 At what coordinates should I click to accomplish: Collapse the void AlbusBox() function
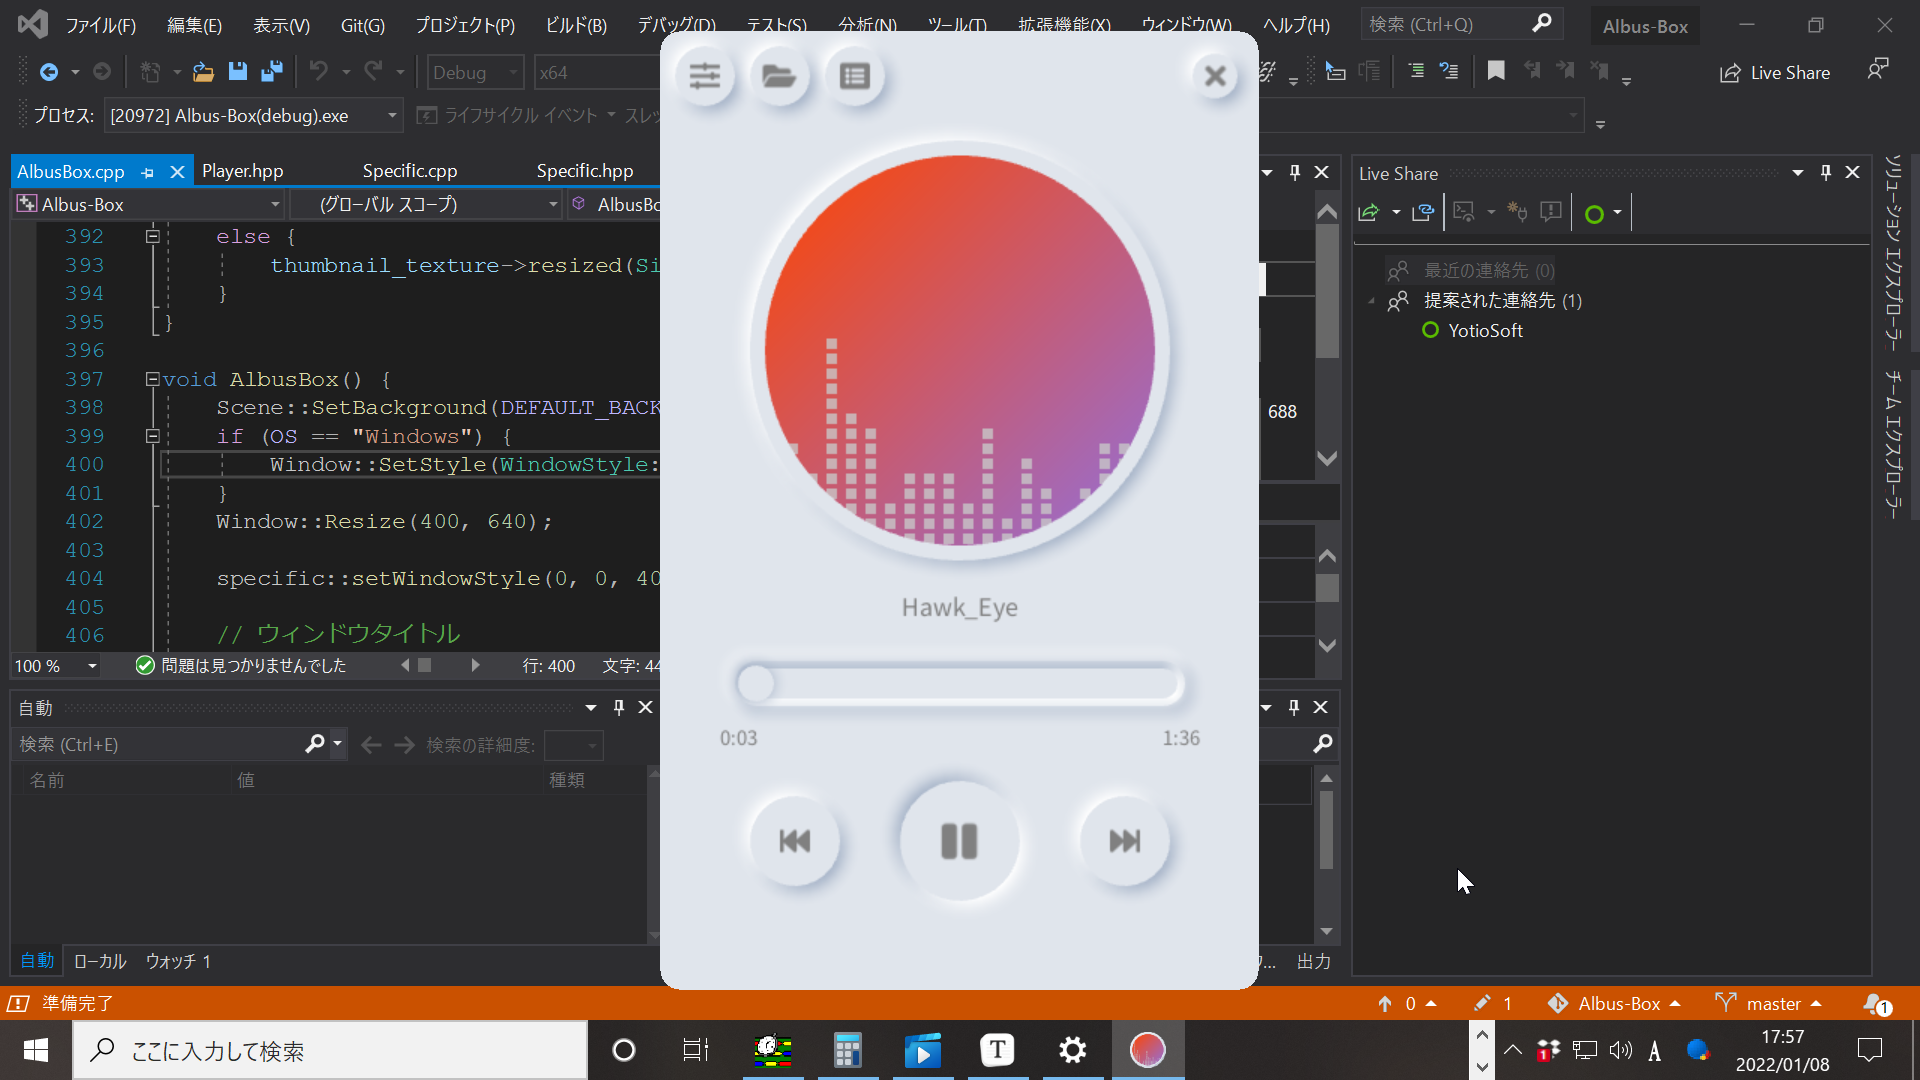click(x=152, y=379)
